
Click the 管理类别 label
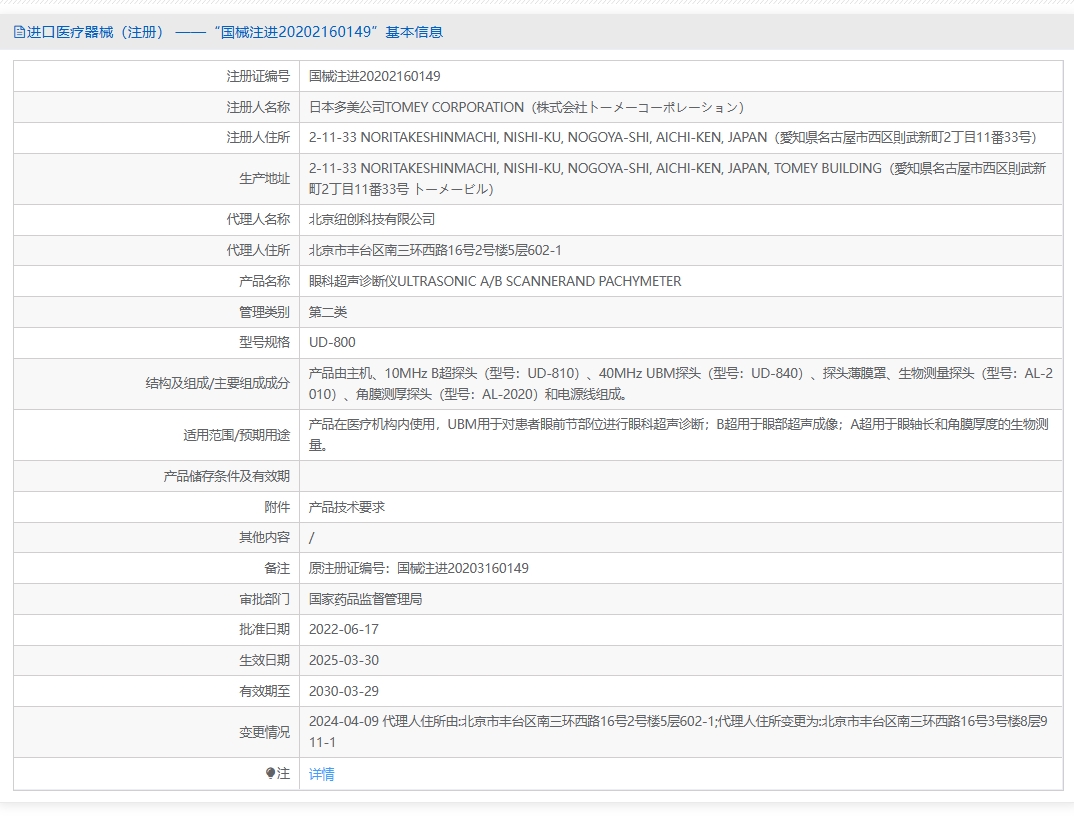tap(264, 312)
